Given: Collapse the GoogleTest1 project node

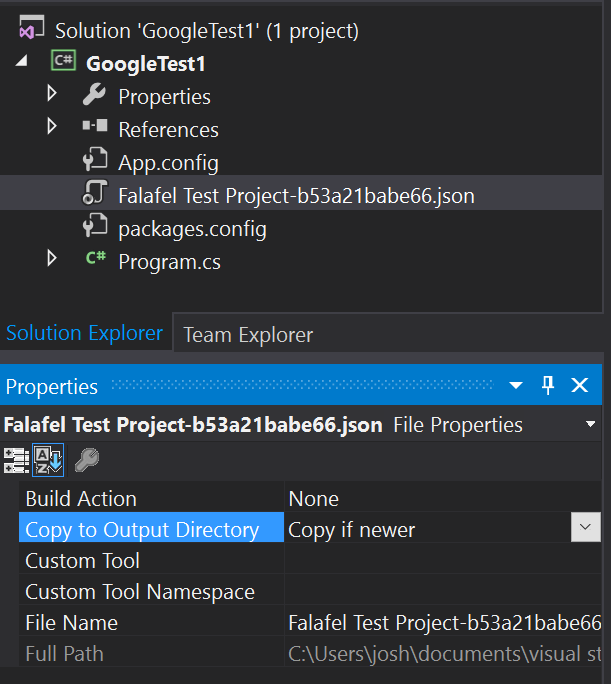Looking at the screenshot, I should (21, 61).
